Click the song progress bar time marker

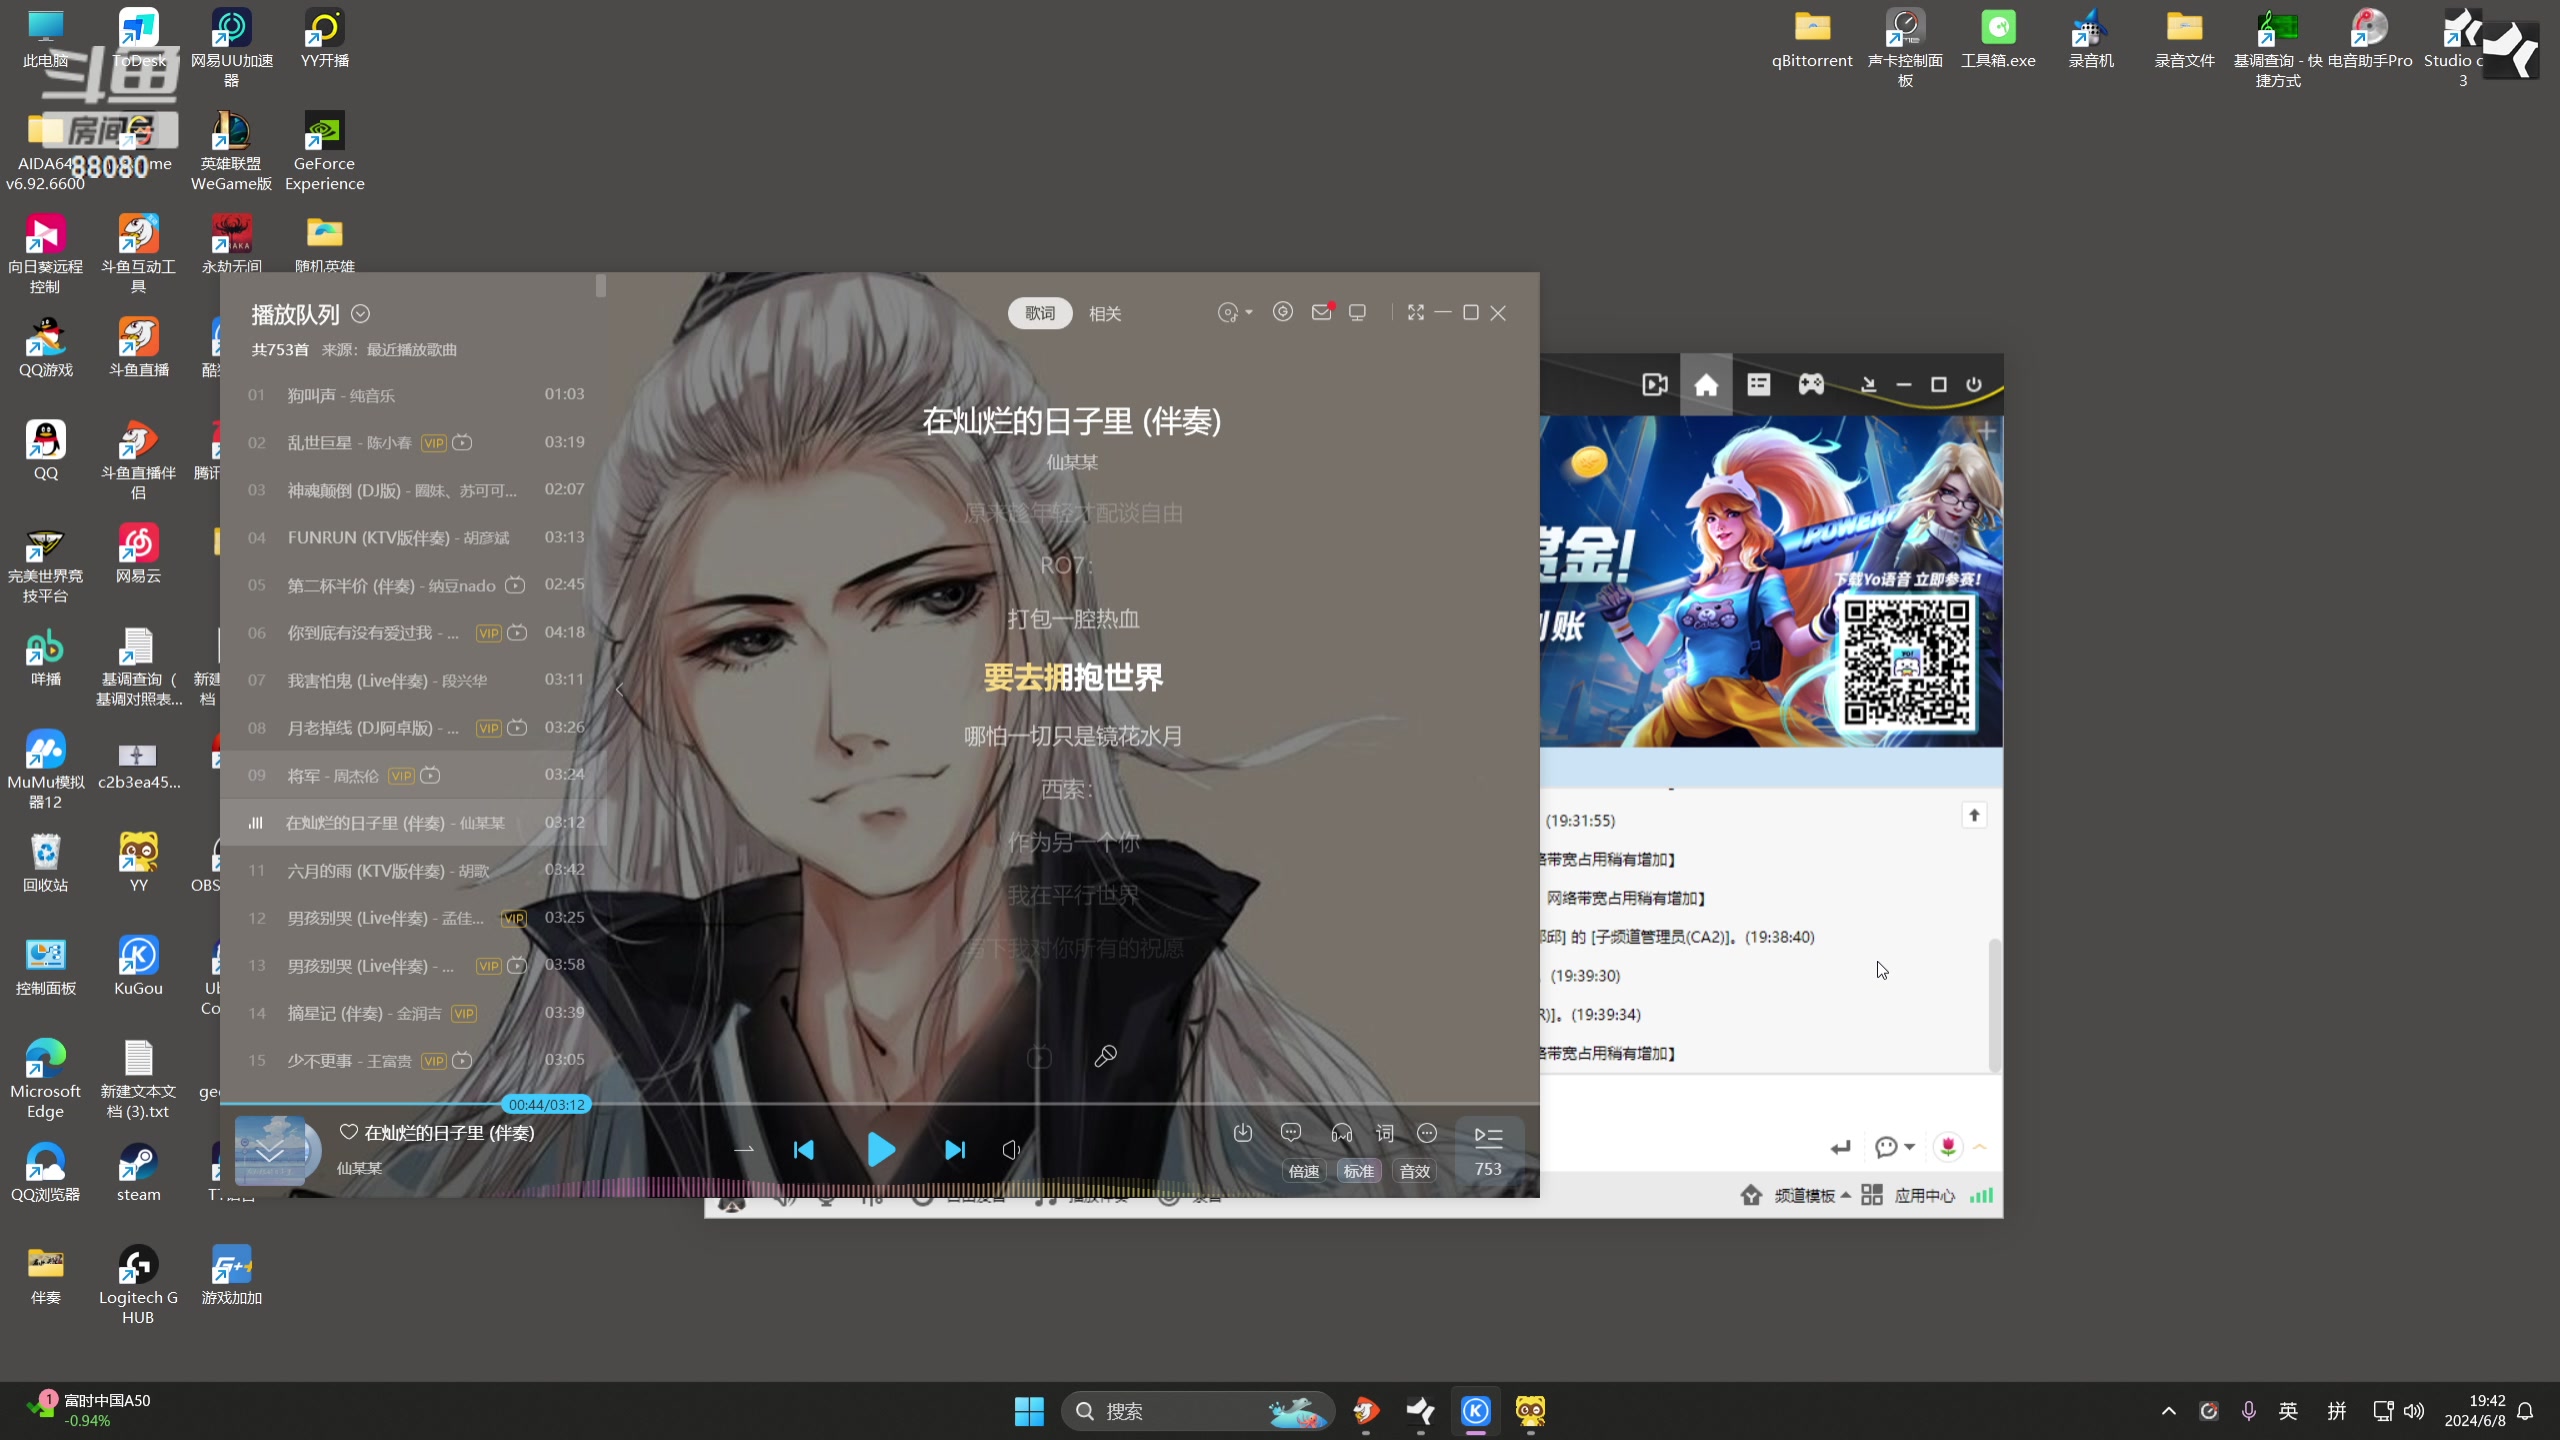[x=546, y=1105]
